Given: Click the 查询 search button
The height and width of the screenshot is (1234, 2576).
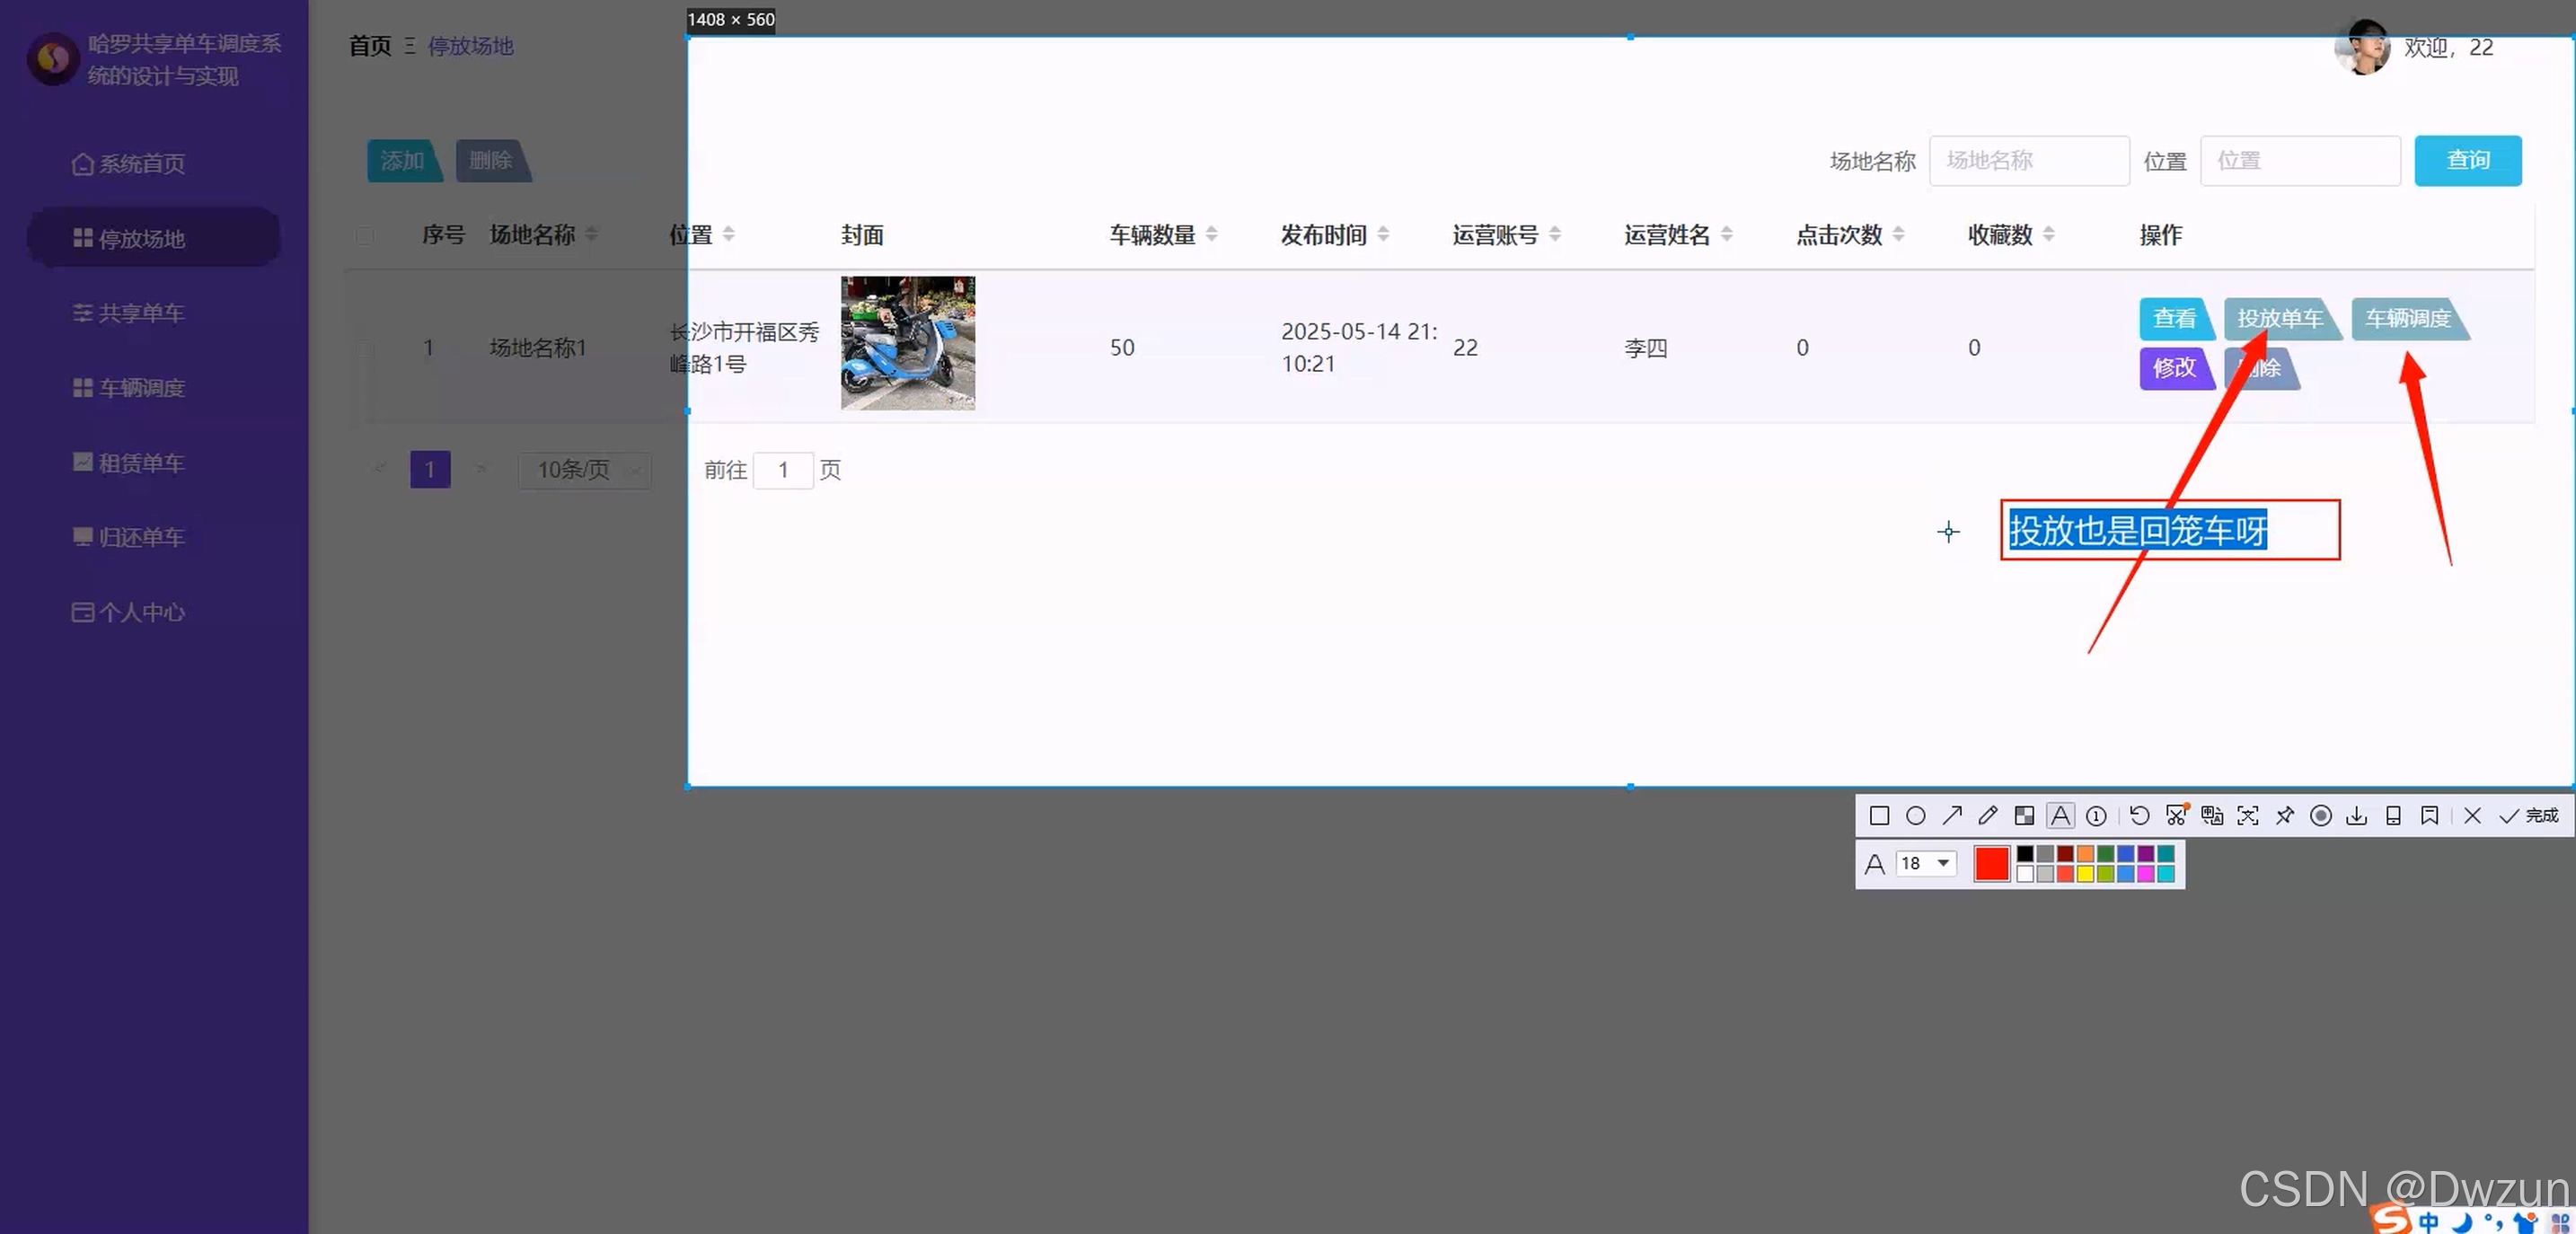Looking at the screenshot, I should (x=2467, y=160).
